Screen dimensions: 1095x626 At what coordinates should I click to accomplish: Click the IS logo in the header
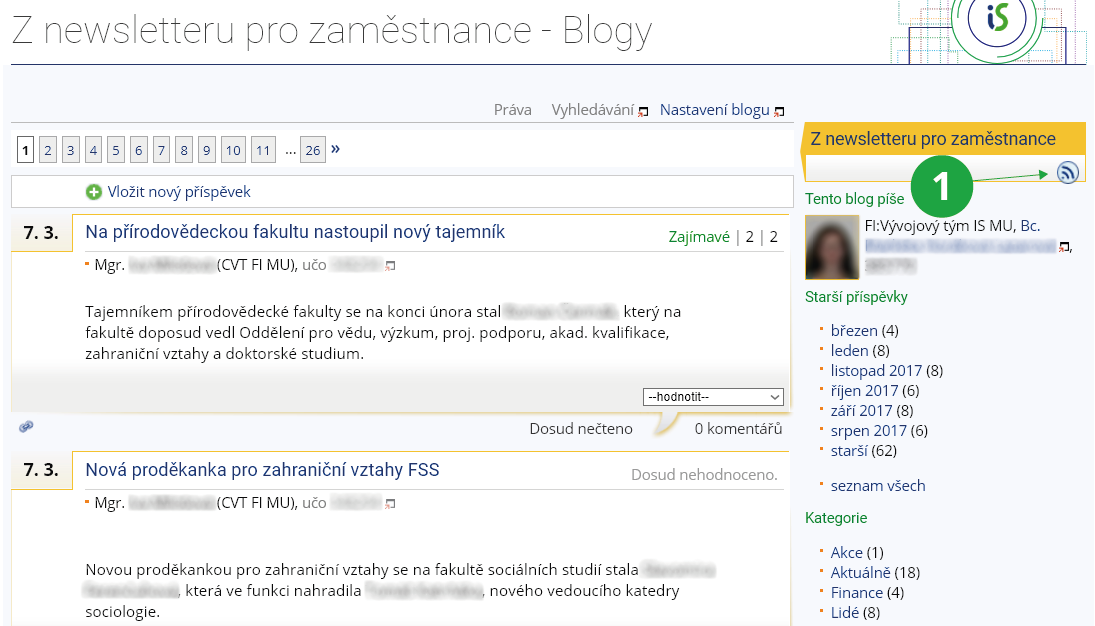pos(996,20)
